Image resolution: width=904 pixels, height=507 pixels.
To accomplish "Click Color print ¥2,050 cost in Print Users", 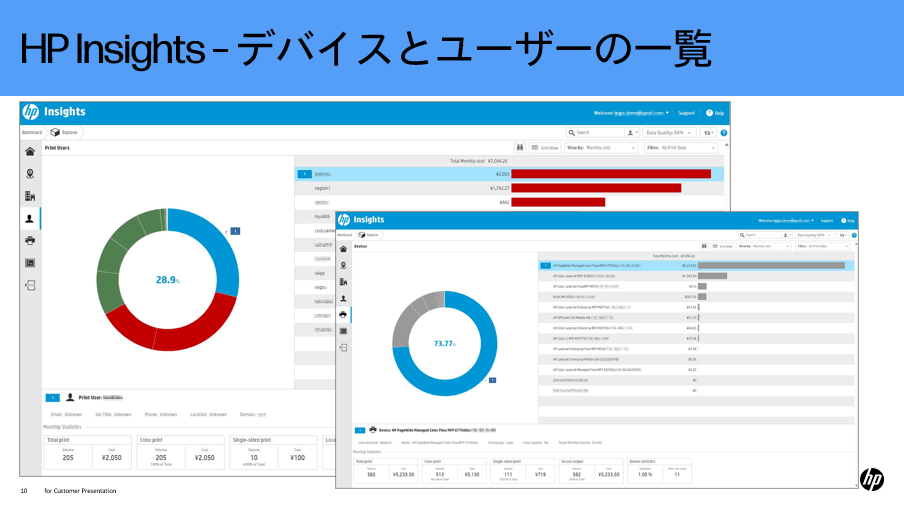I will pos(205,457).
